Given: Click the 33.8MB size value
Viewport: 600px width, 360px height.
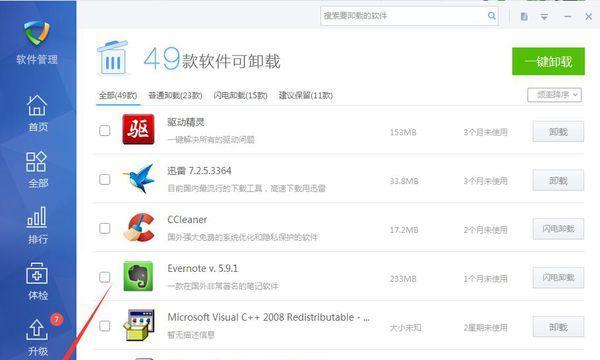Looking at the screenshot, I should (x=404, y=181).
